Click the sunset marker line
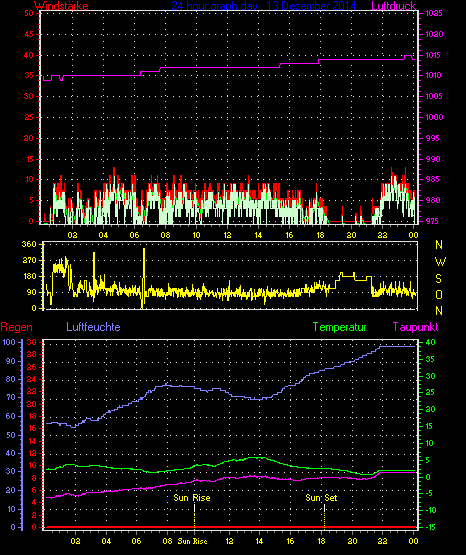The image size is (466, 555). [x=324, y=516]
